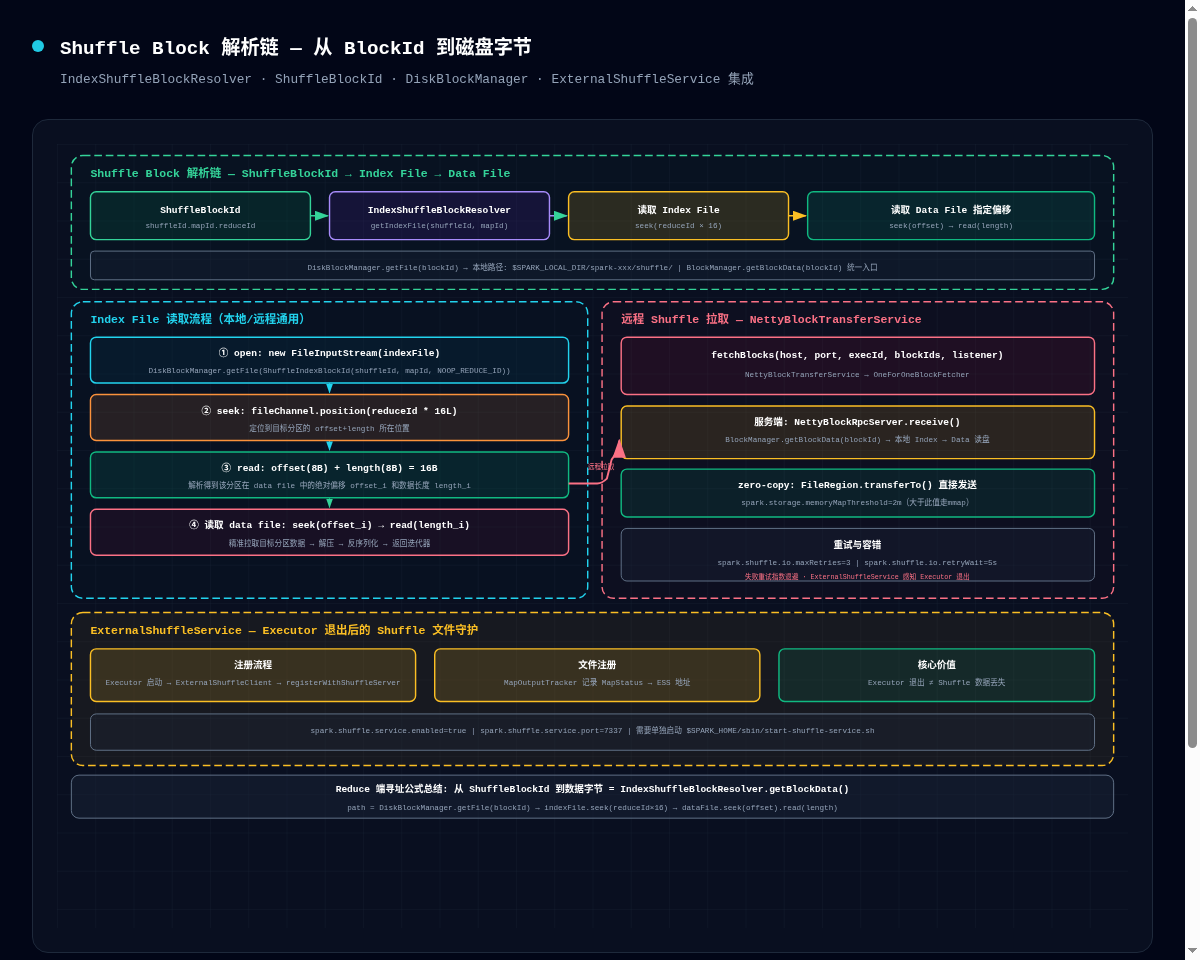The width and height of the screenshot is (1200, 960).
Task: Select the '文件注册' box
Action: pyautogui.click(x=597, y=675)
